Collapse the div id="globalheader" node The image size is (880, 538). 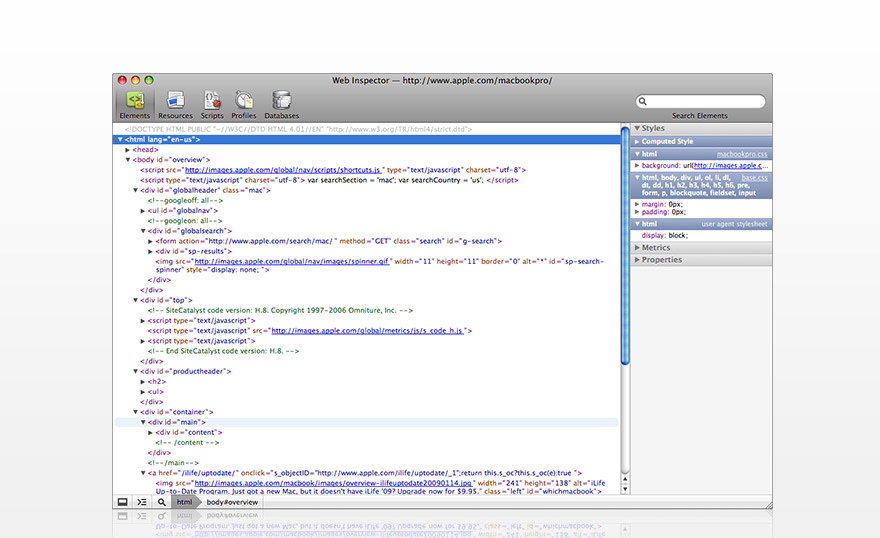135,190
